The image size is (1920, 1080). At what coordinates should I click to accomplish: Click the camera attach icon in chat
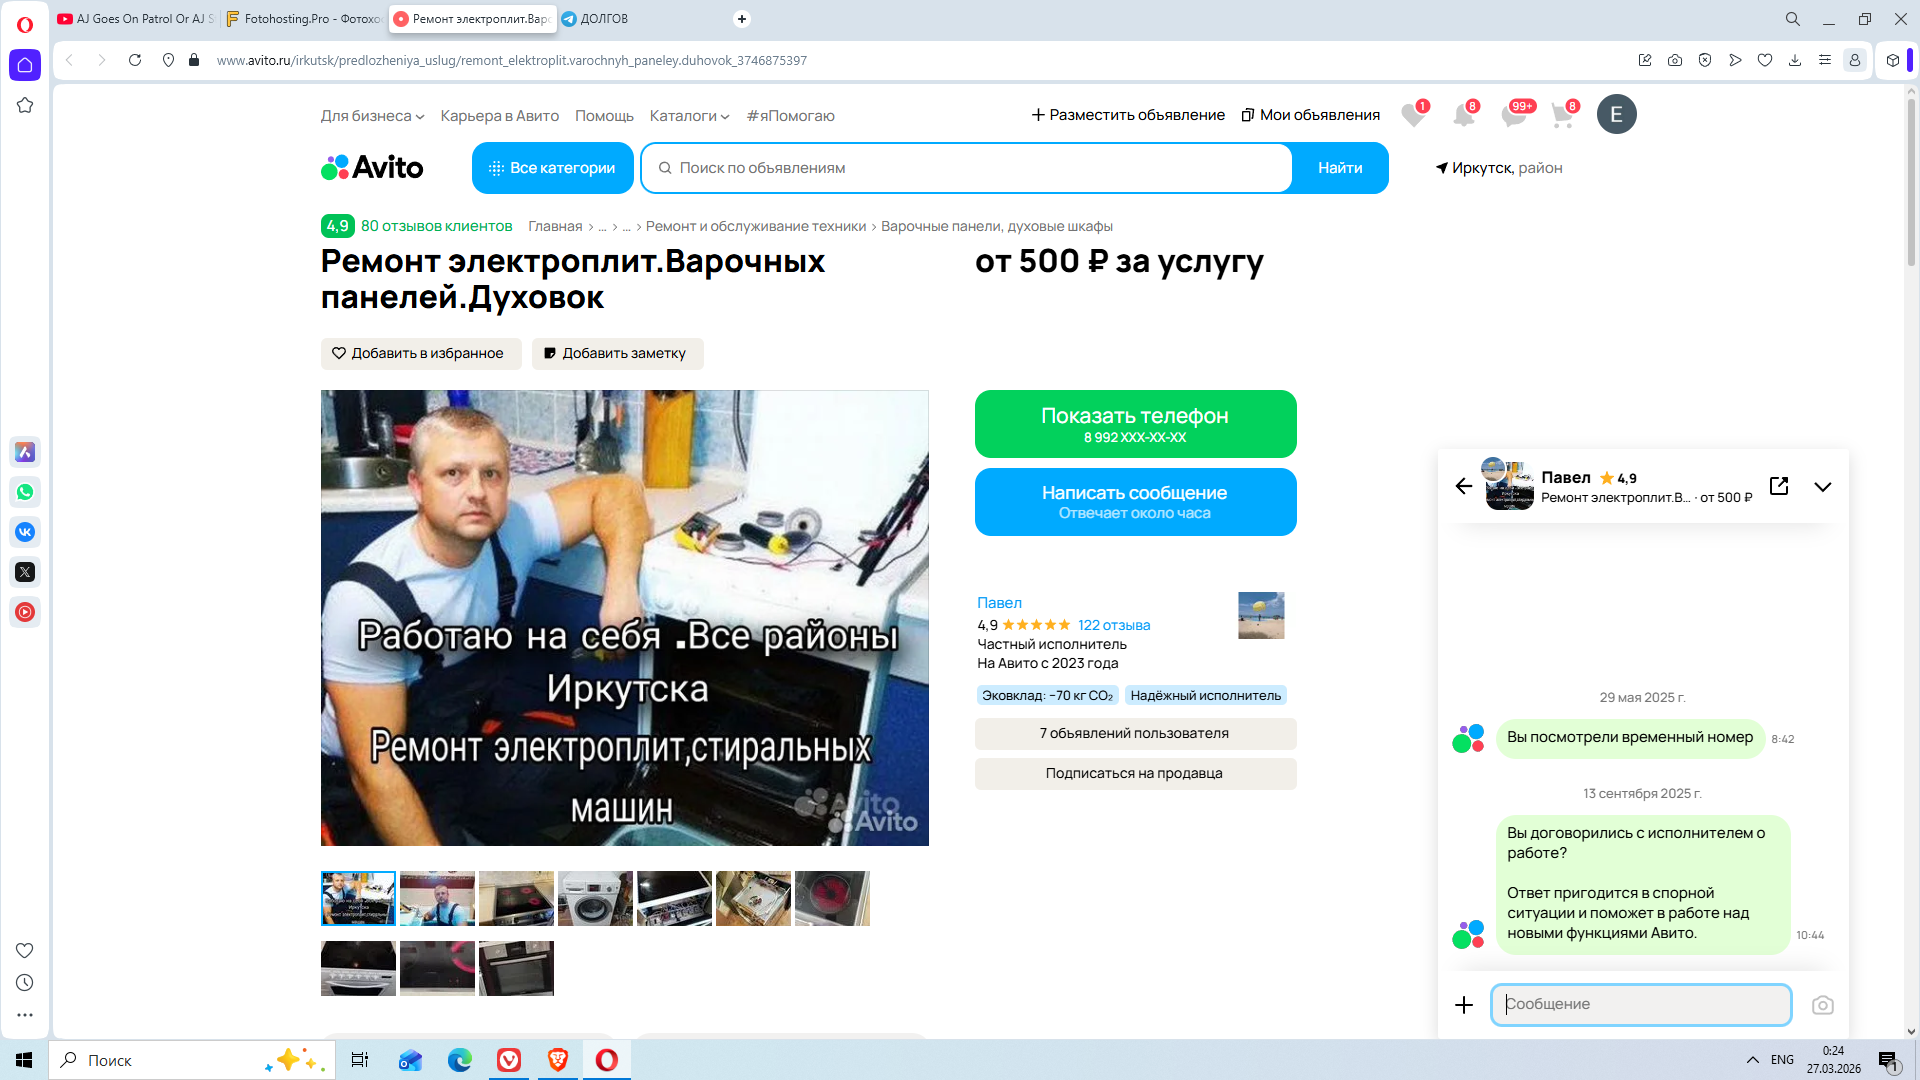tap(1822, 1005)
